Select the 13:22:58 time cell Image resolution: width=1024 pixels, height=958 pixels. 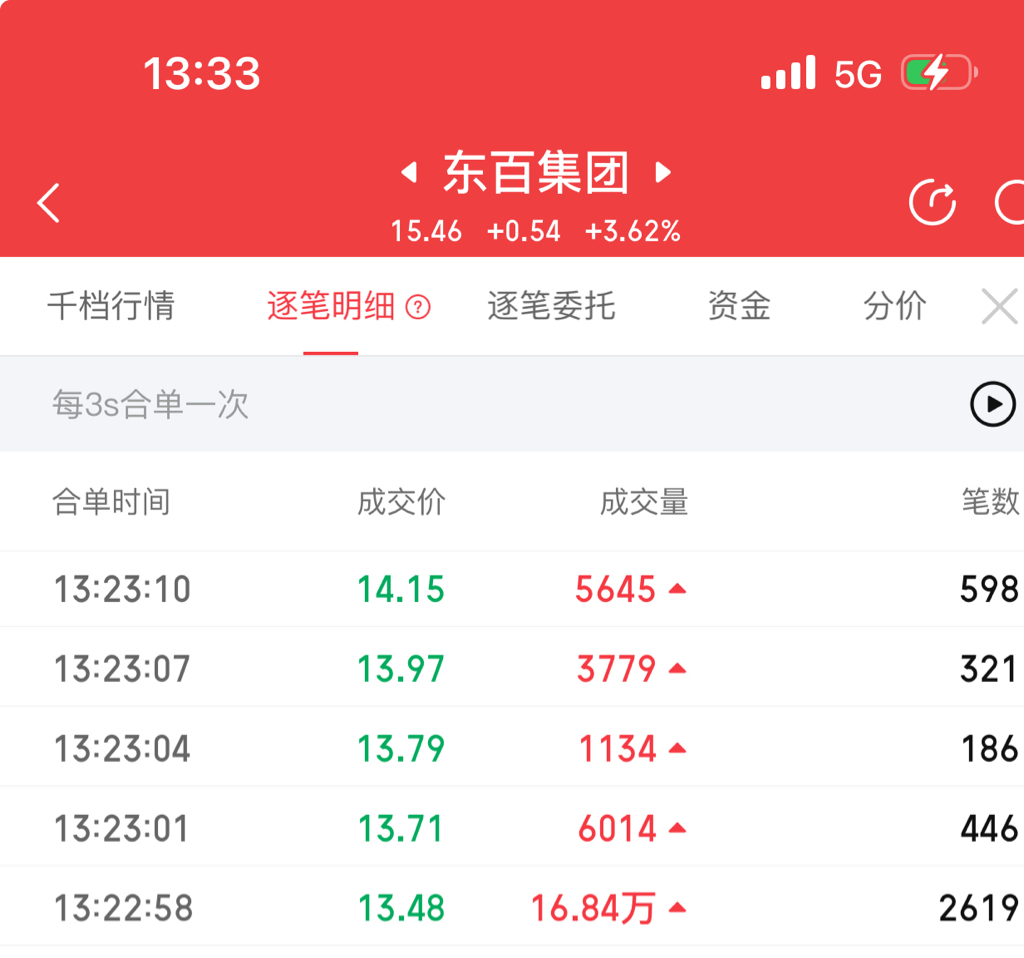[x=123, y=908]
